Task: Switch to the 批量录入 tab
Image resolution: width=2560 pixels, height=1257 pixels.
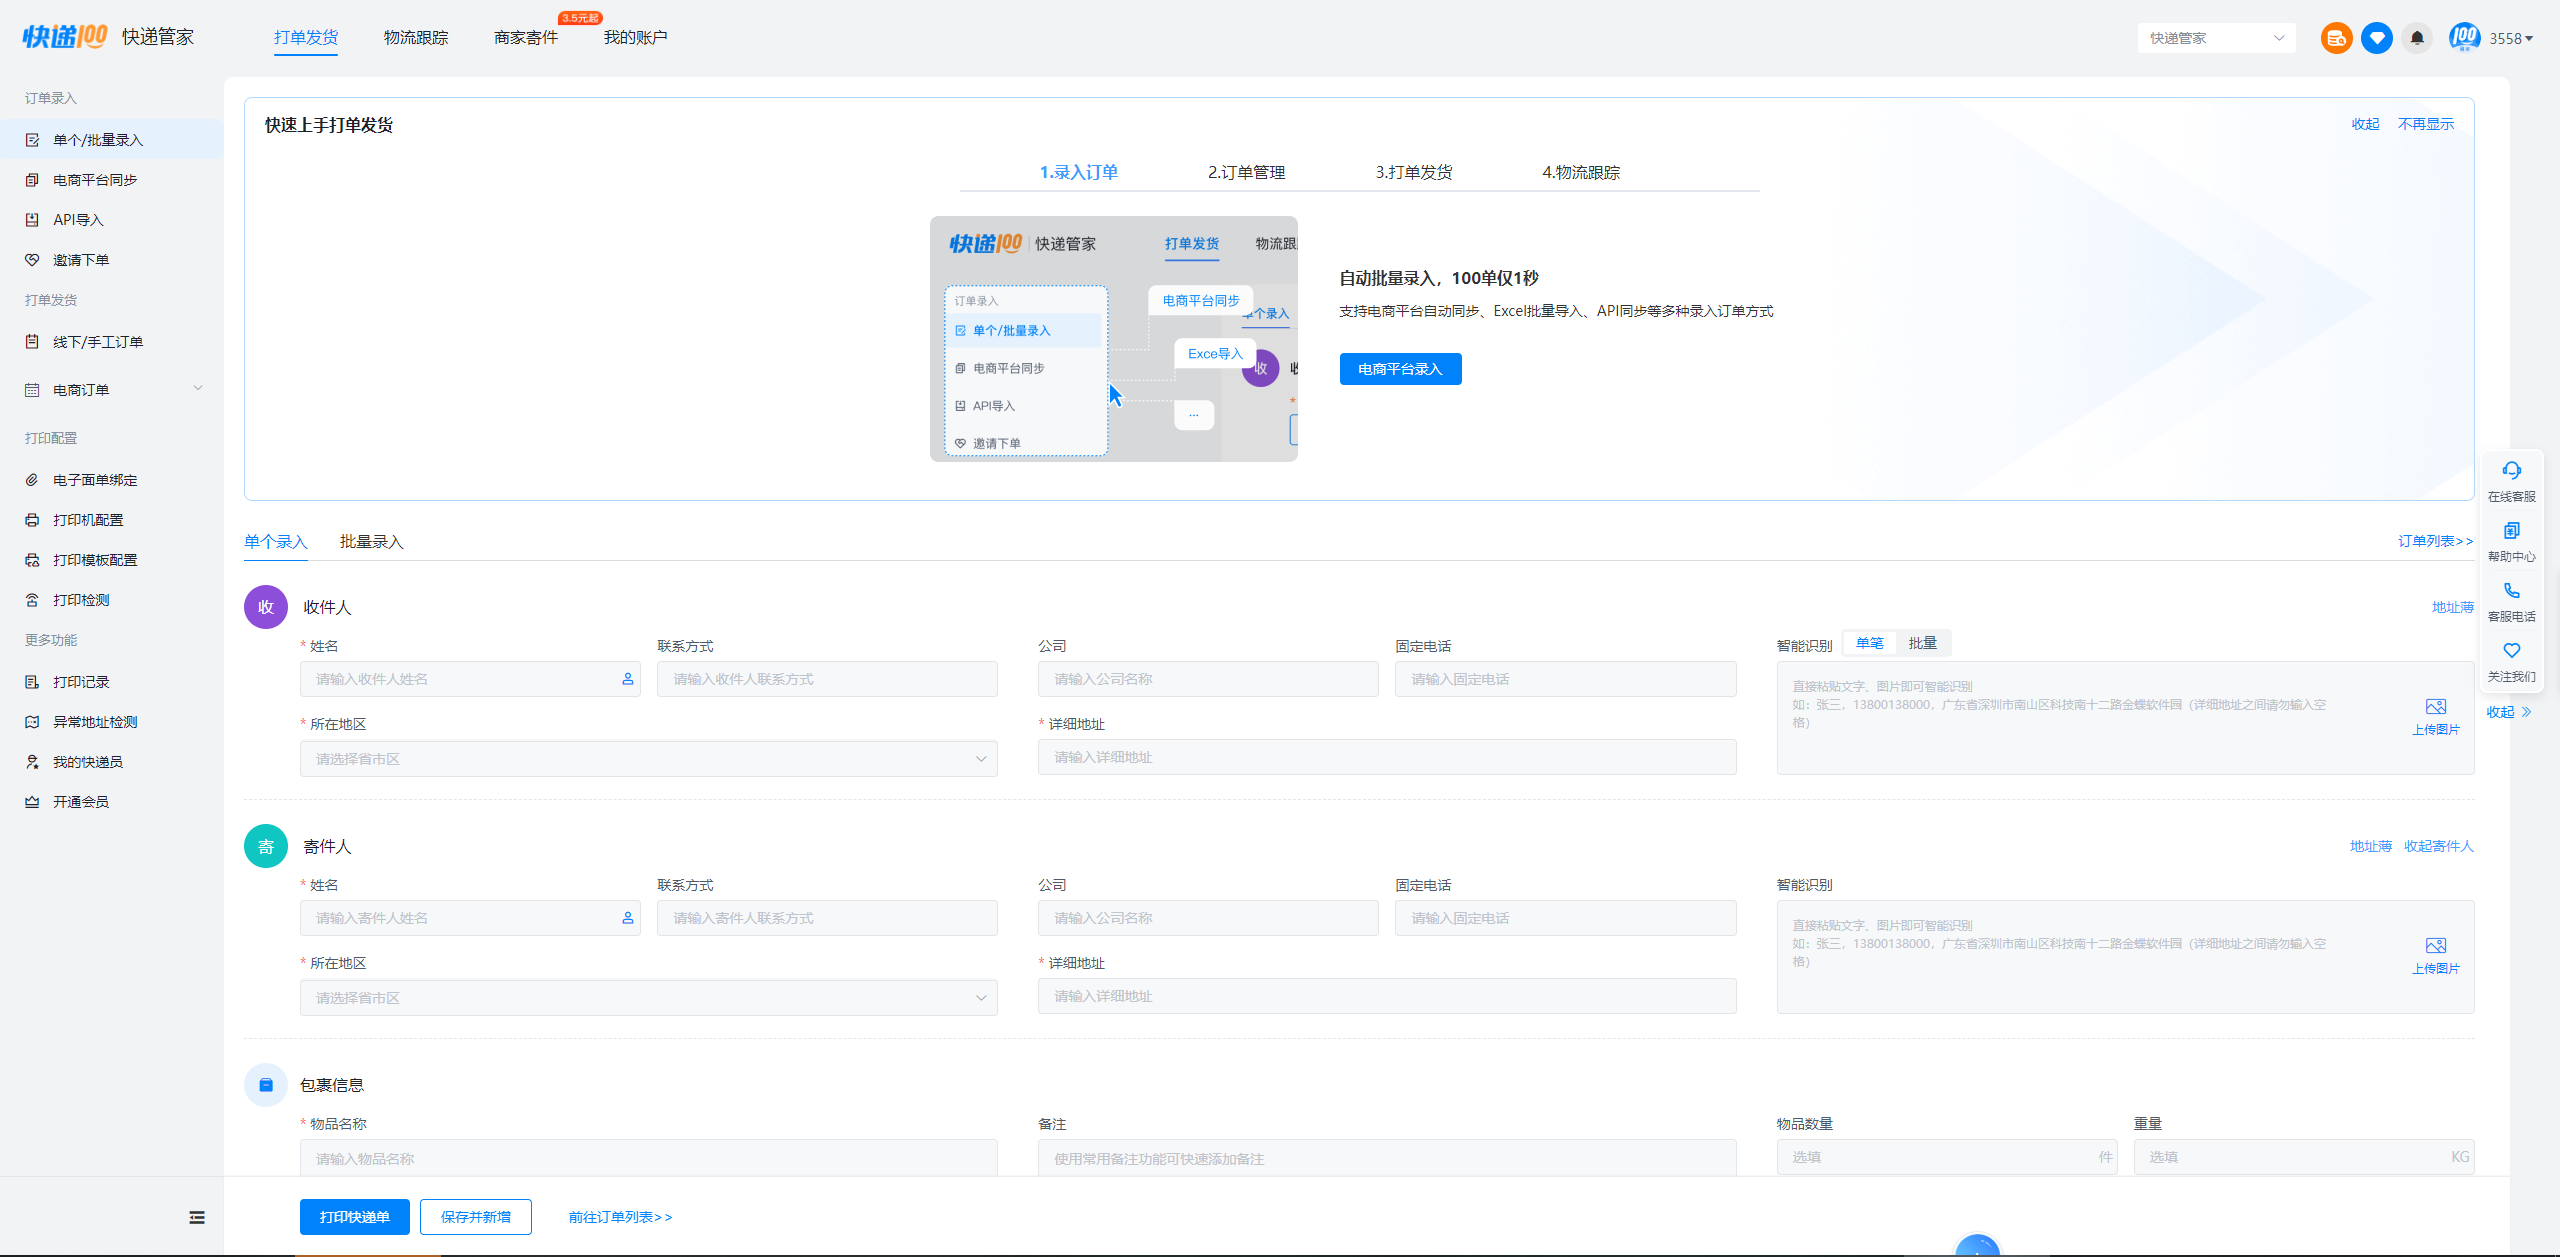Action: 371,542
